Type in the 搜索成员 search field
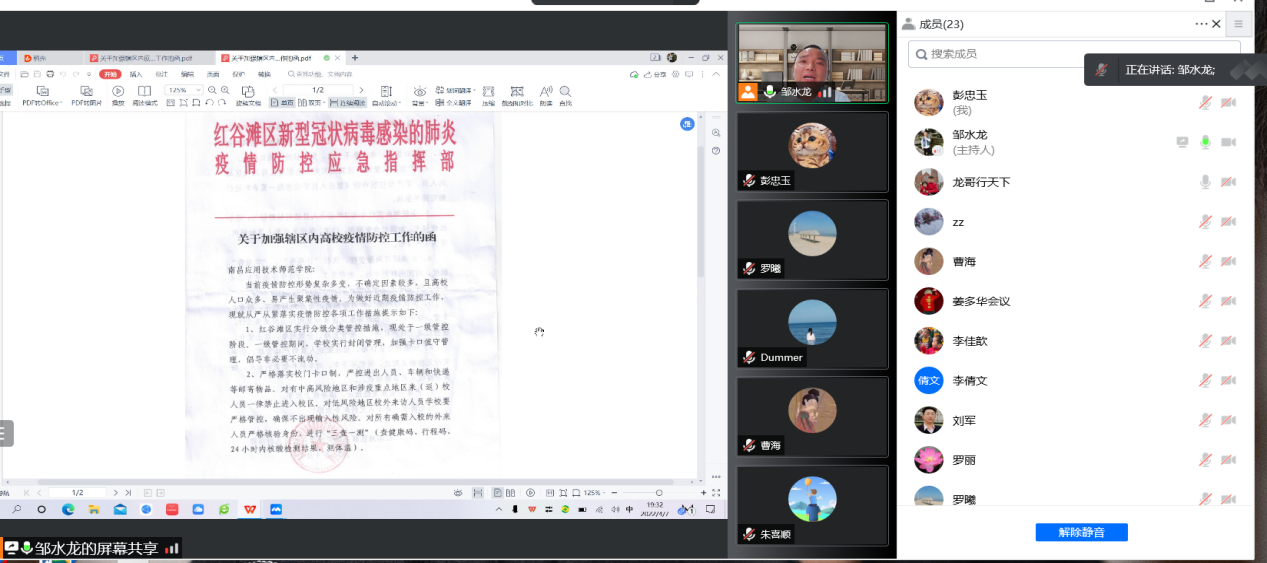Image resolution: width=1267 pixels, height=563 pixels. click(x=1074, y=54)
